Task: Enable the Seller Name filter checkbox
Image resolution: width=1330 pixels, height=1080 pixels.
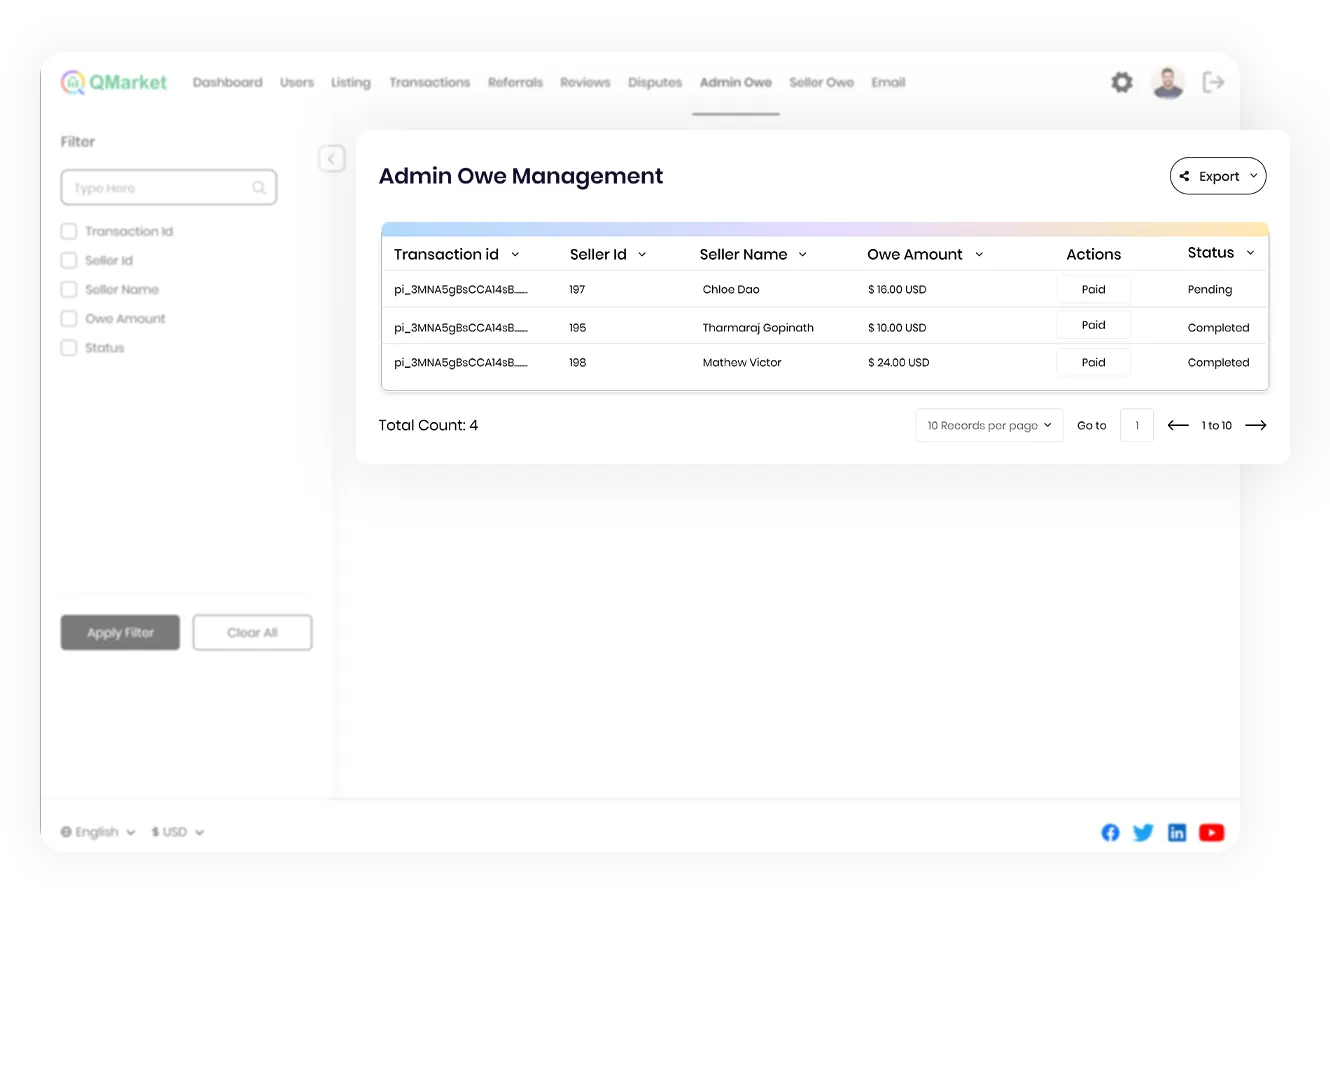Action: (x=69, y=290)
